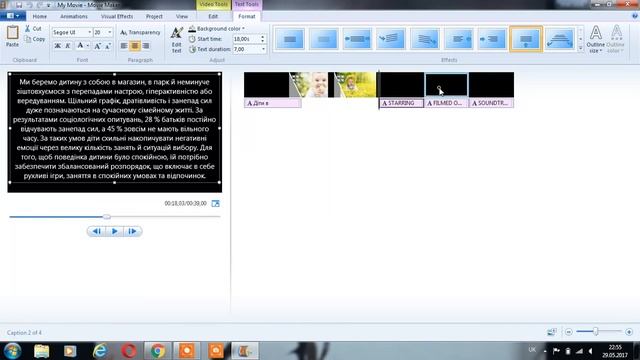Align text right
640x360 pixels.
146,46
